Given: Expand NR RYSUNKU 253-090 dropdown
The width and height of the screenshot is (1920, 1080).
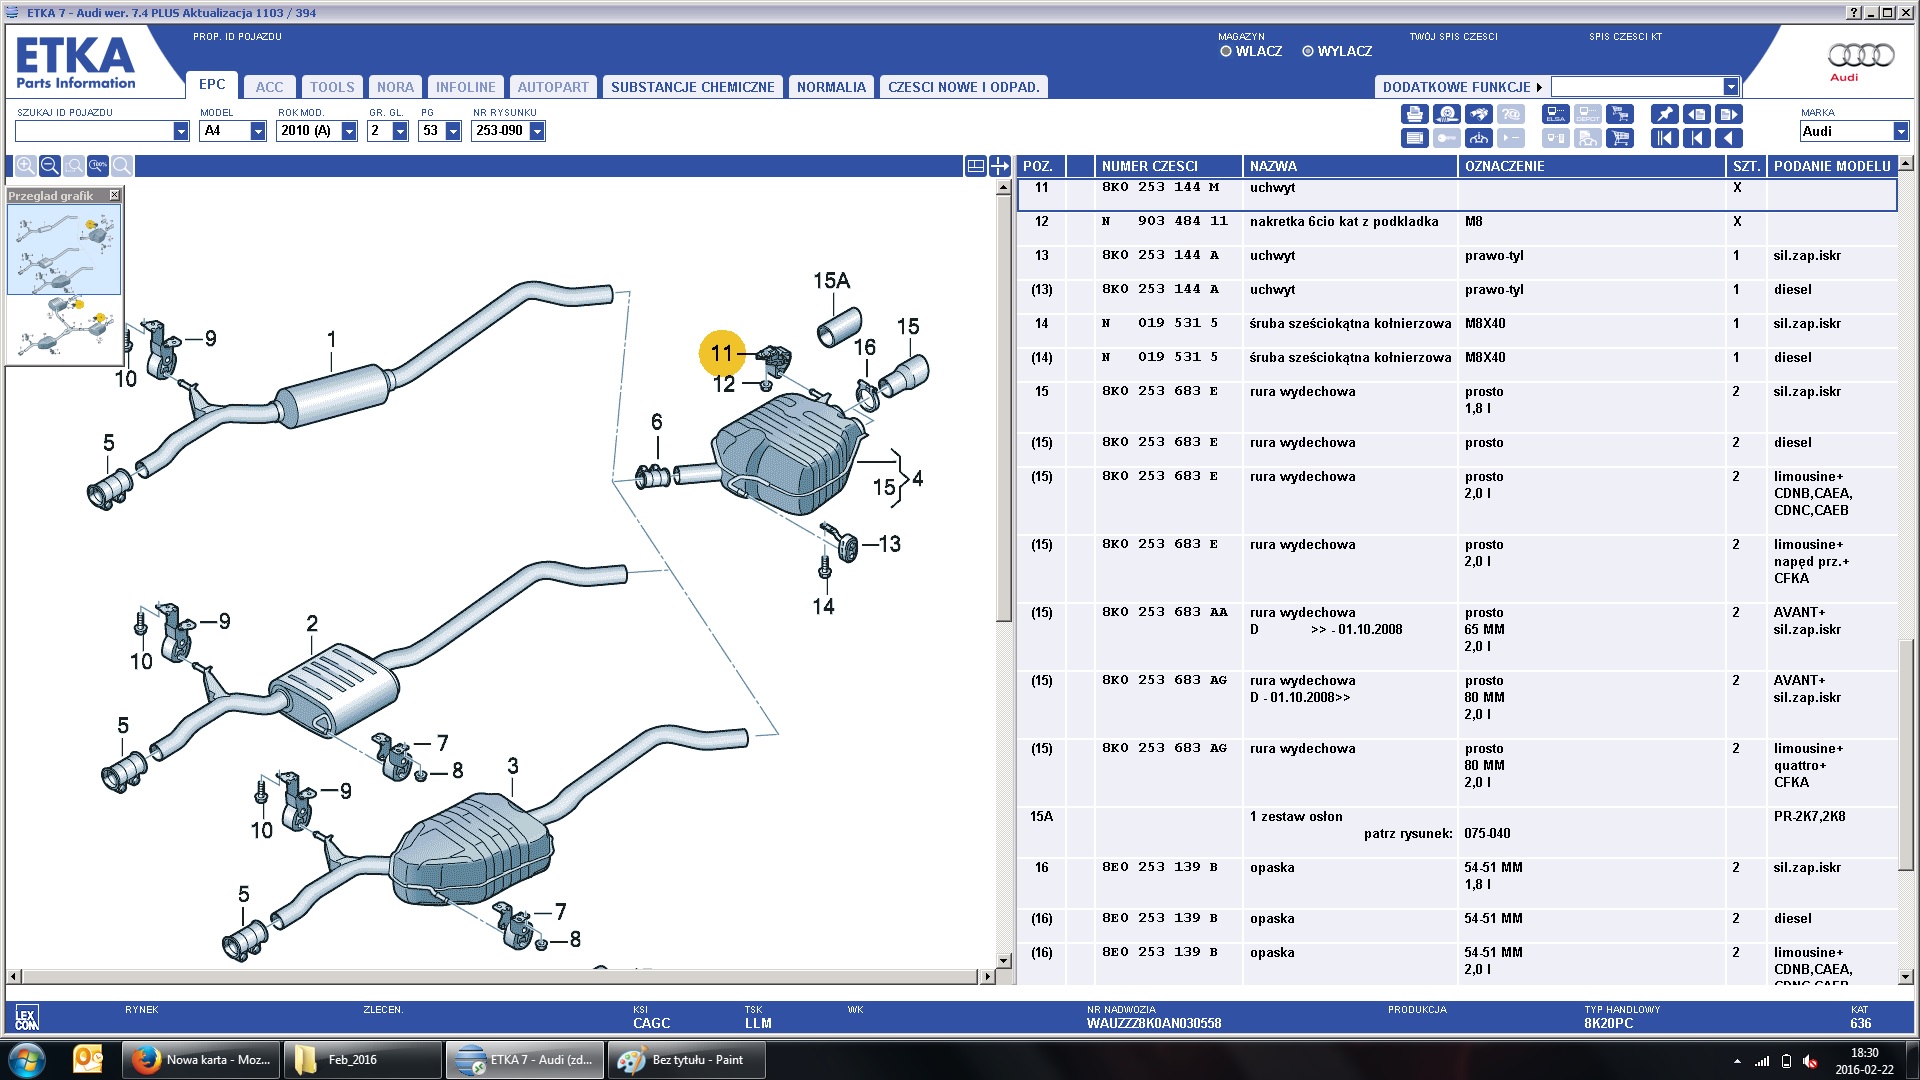Looking at the screenshot, I should click(537, 131).
